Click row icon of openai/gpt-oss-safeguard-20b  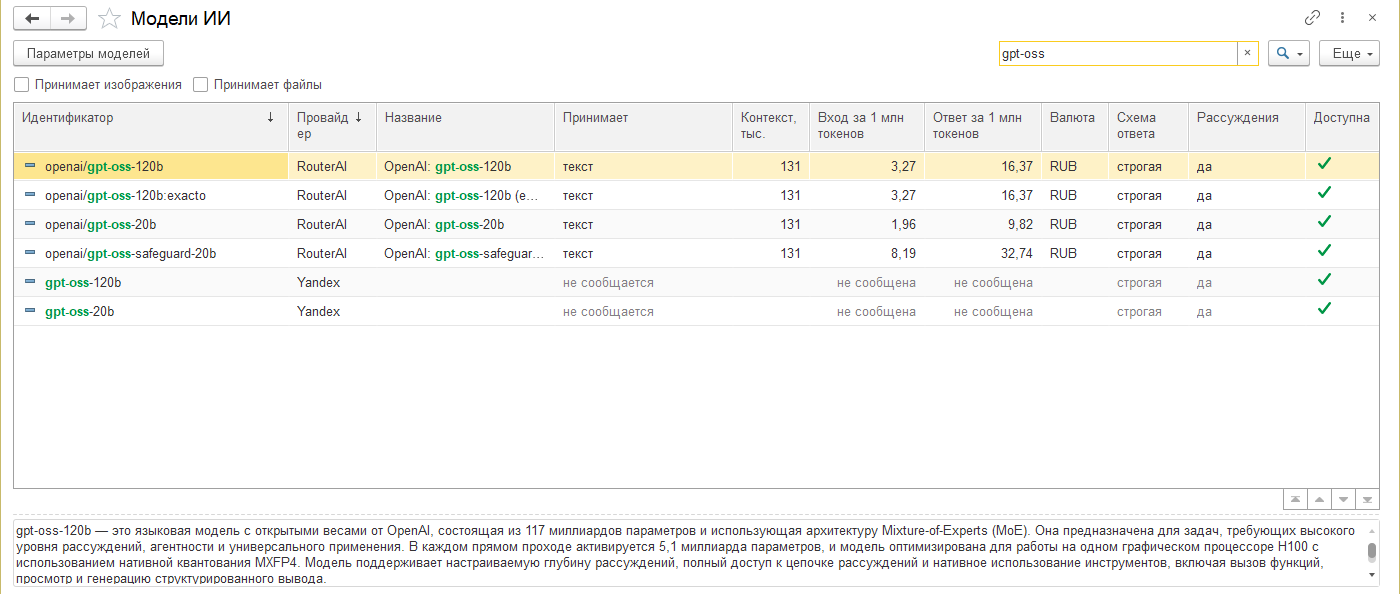click(x=30, y=254)
